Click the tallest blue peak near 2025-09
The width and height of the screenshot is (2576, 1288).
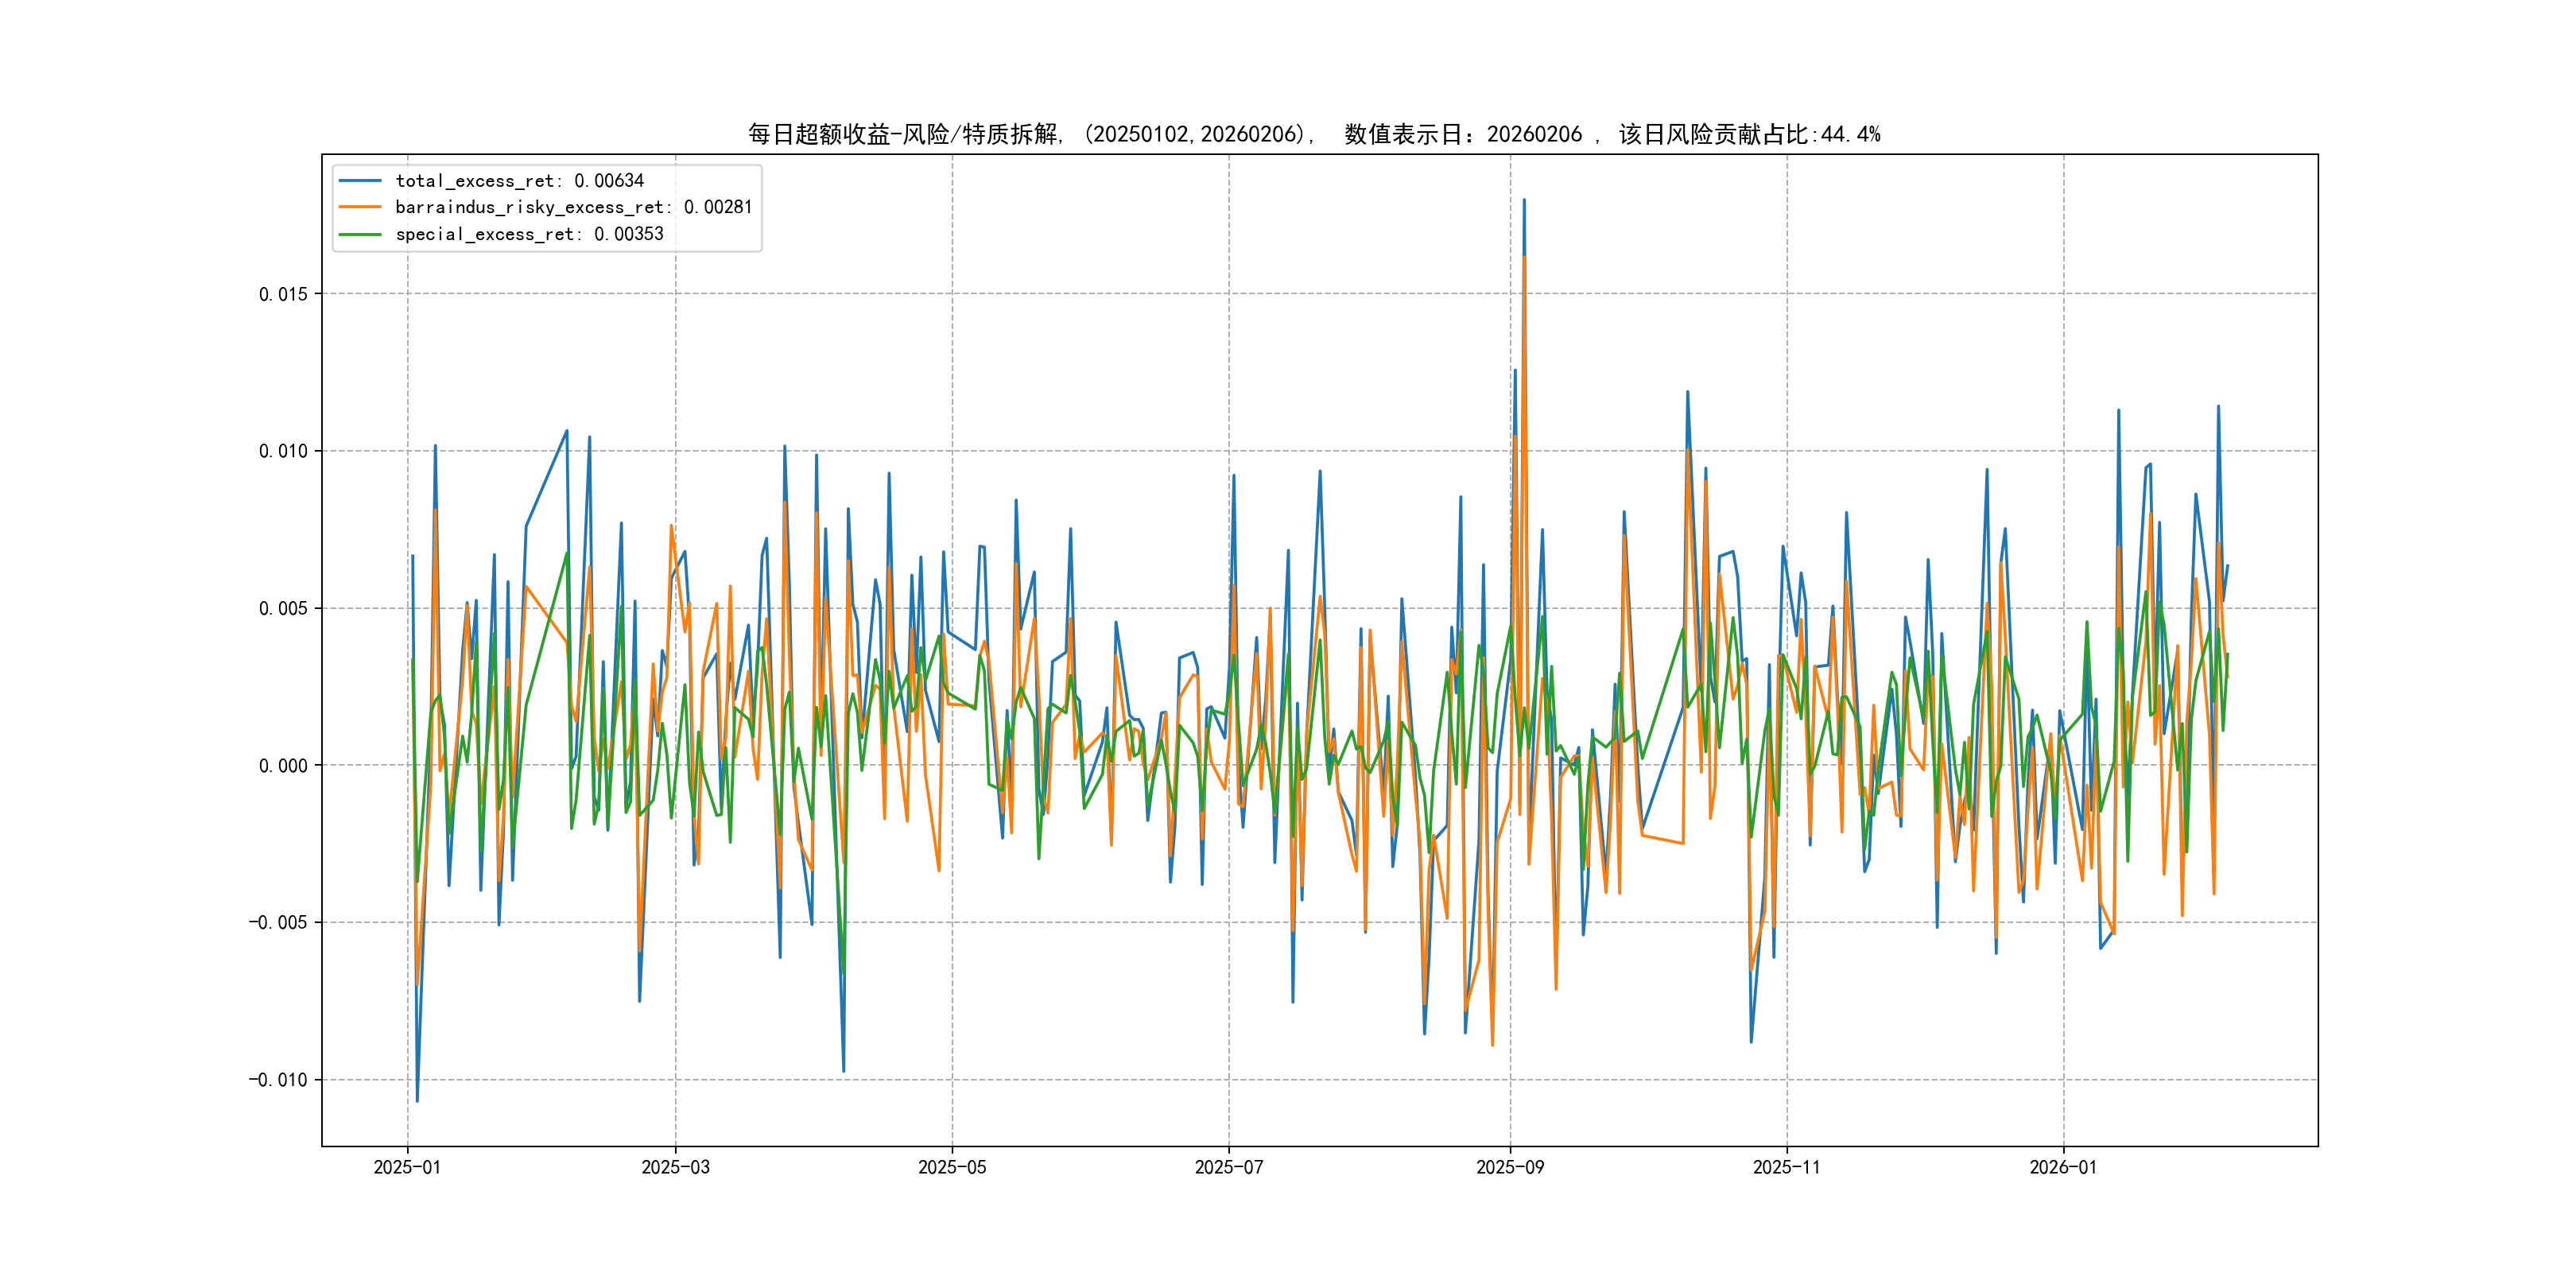point(1524,201)
